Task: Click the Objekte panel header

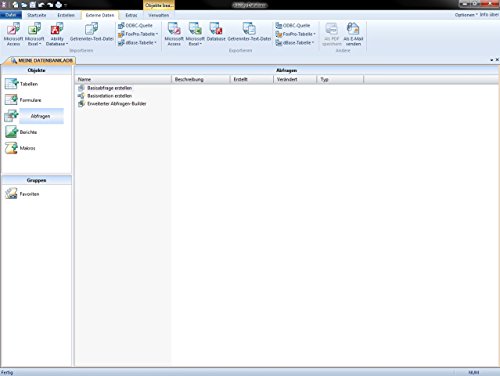Action: 36,70
